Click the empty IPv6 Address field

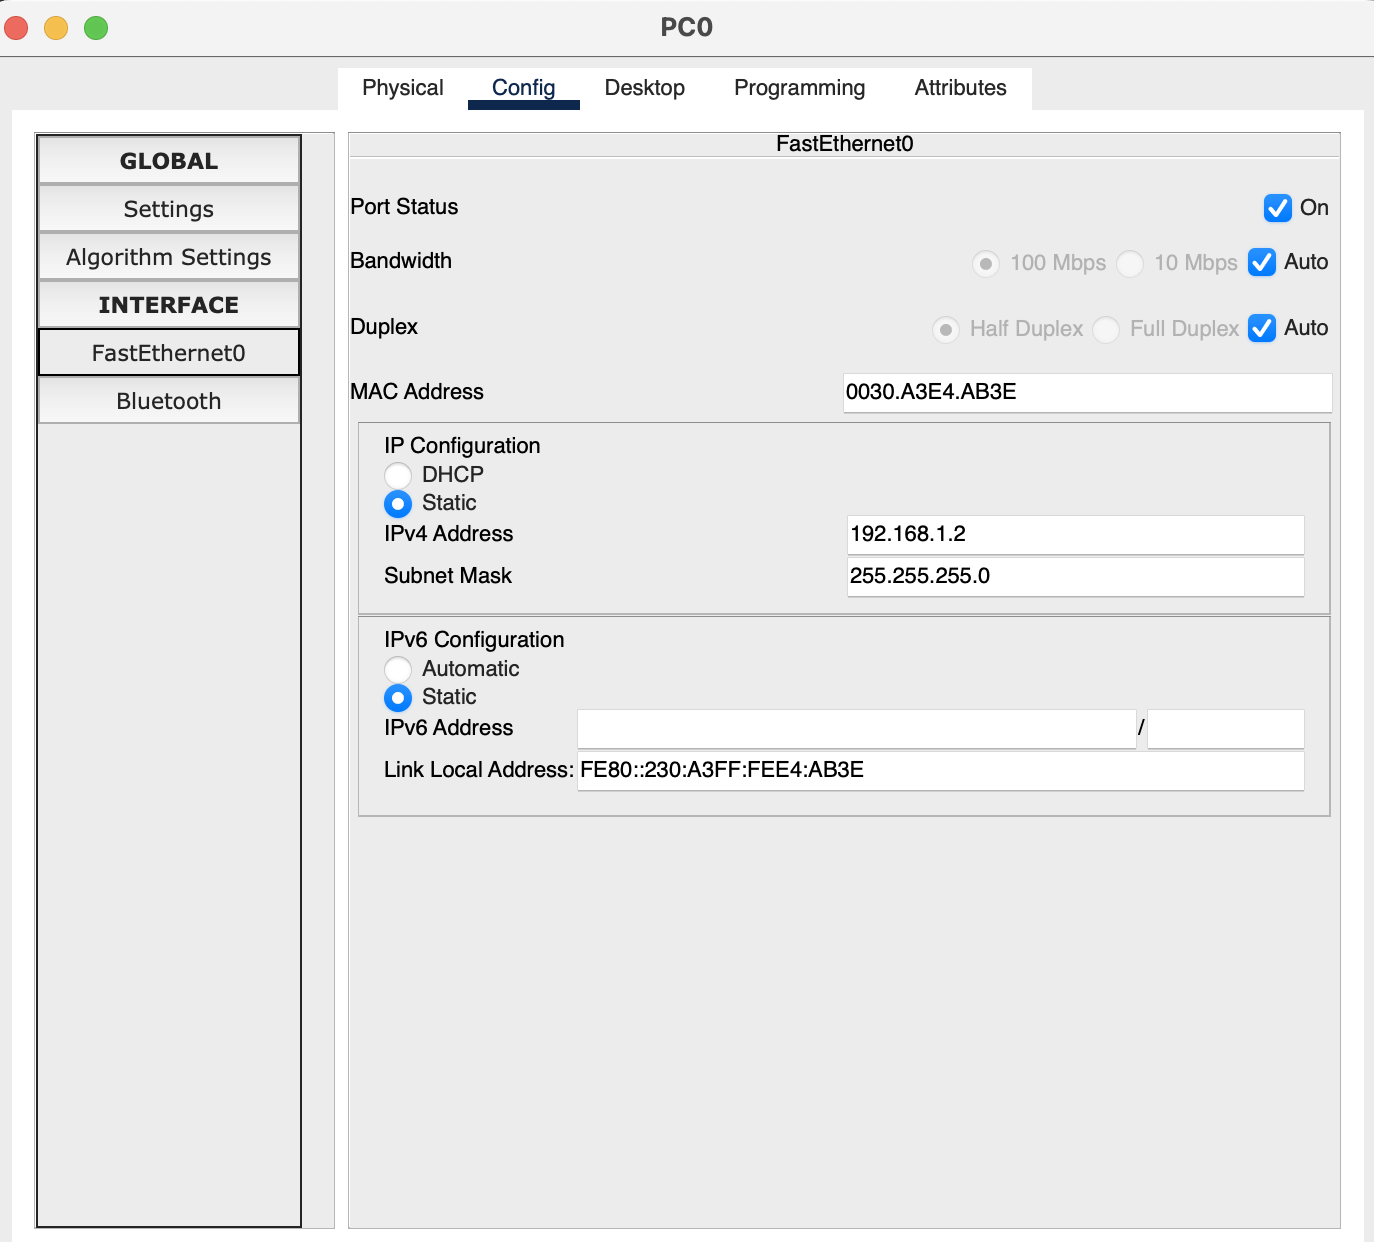coord(857,728)
